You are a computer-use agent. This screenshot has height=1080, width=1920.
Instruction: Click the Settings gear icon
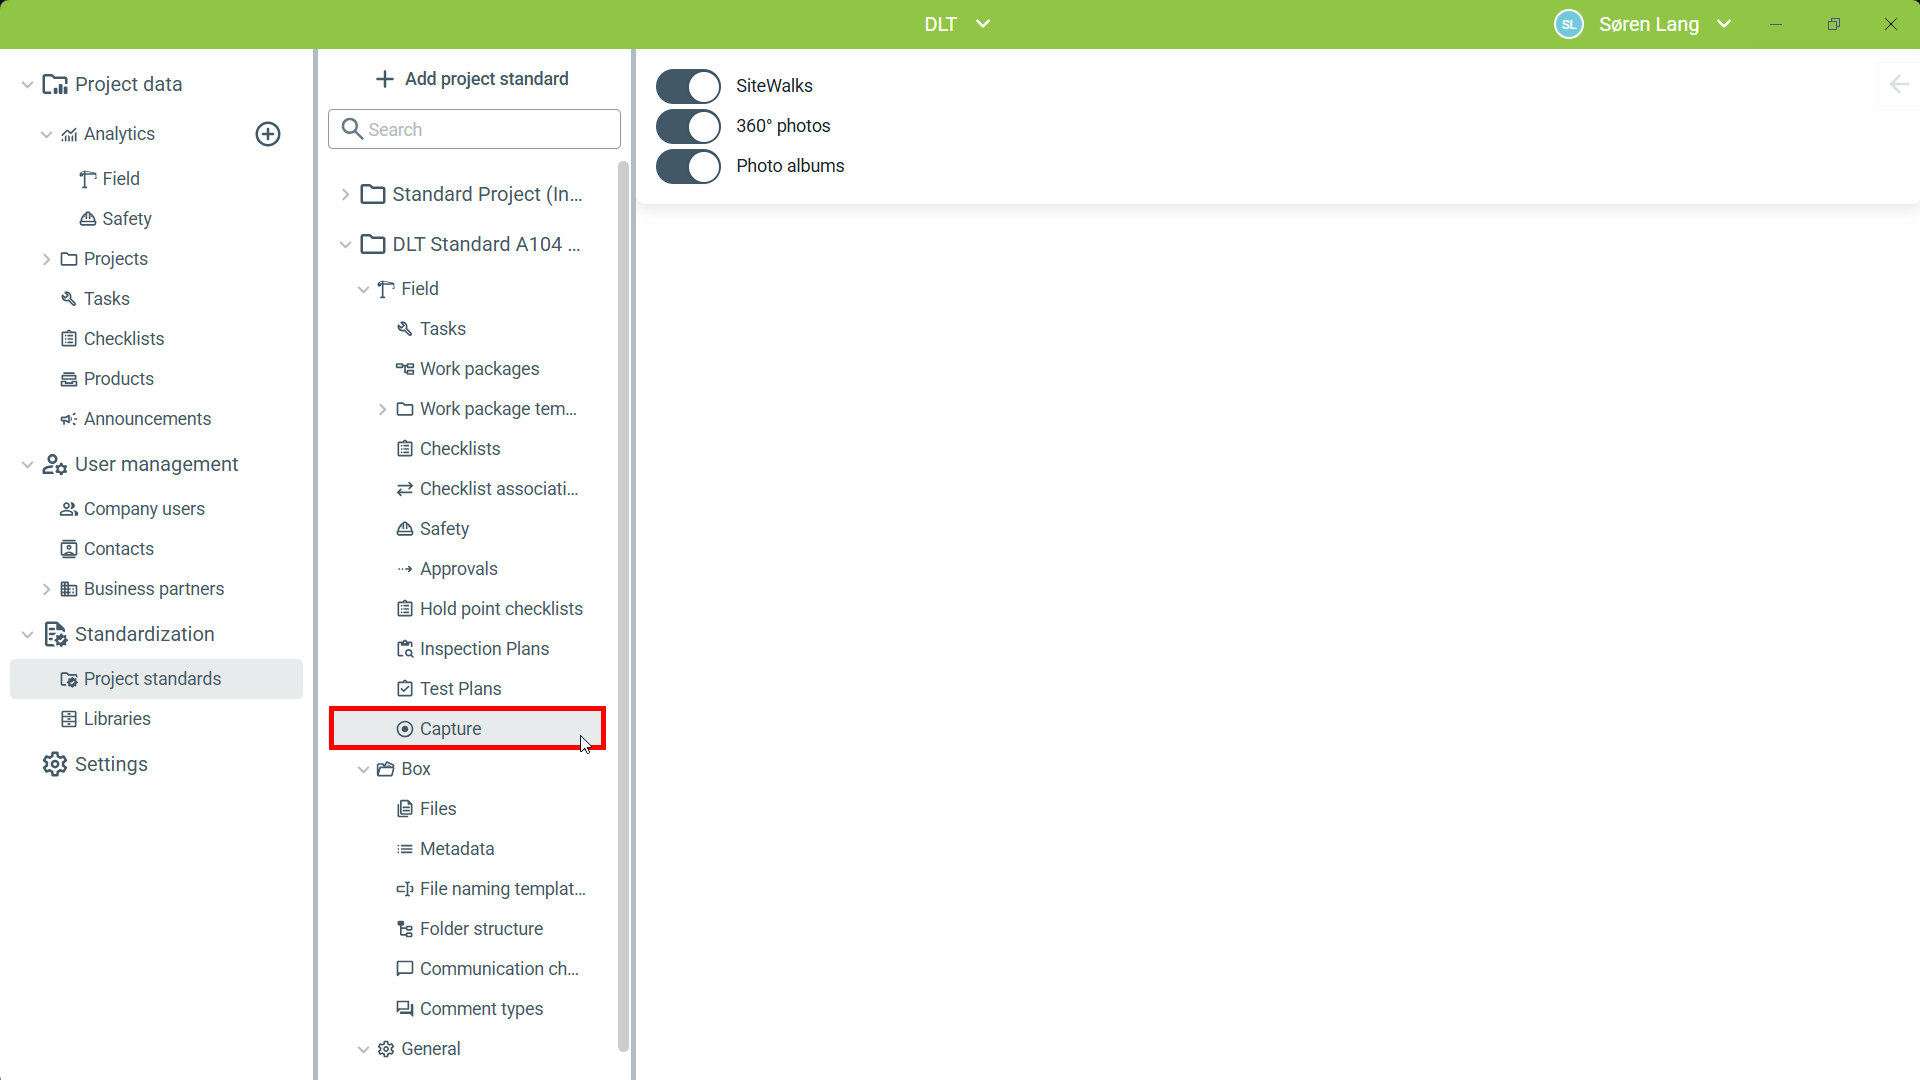(x=55, y=764)
